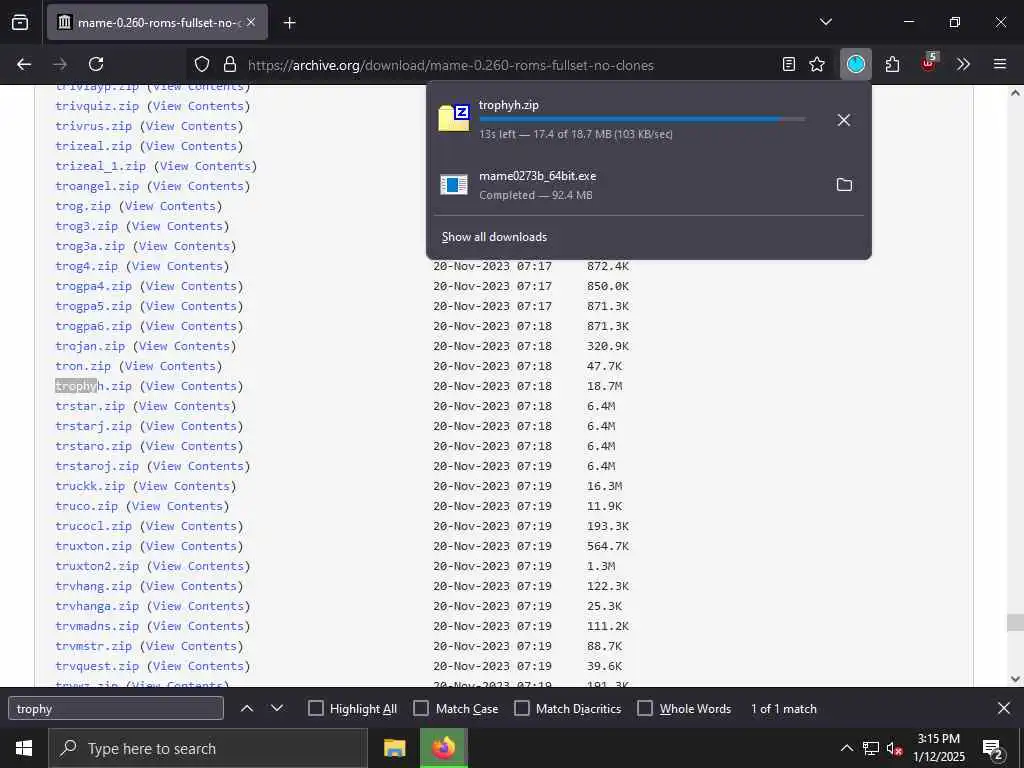Screen dimensions: 1024x768
Task: Close the mame-0.260 tab
Action: [251, 22]
